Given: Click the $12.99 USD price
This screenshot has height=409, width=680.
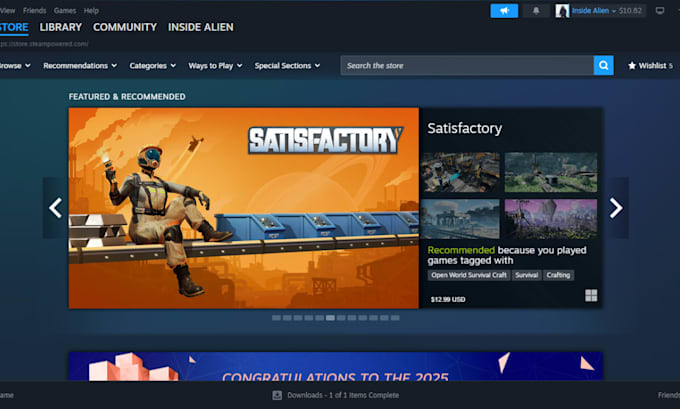Looking at the screenshot, I should pos(448,299).
